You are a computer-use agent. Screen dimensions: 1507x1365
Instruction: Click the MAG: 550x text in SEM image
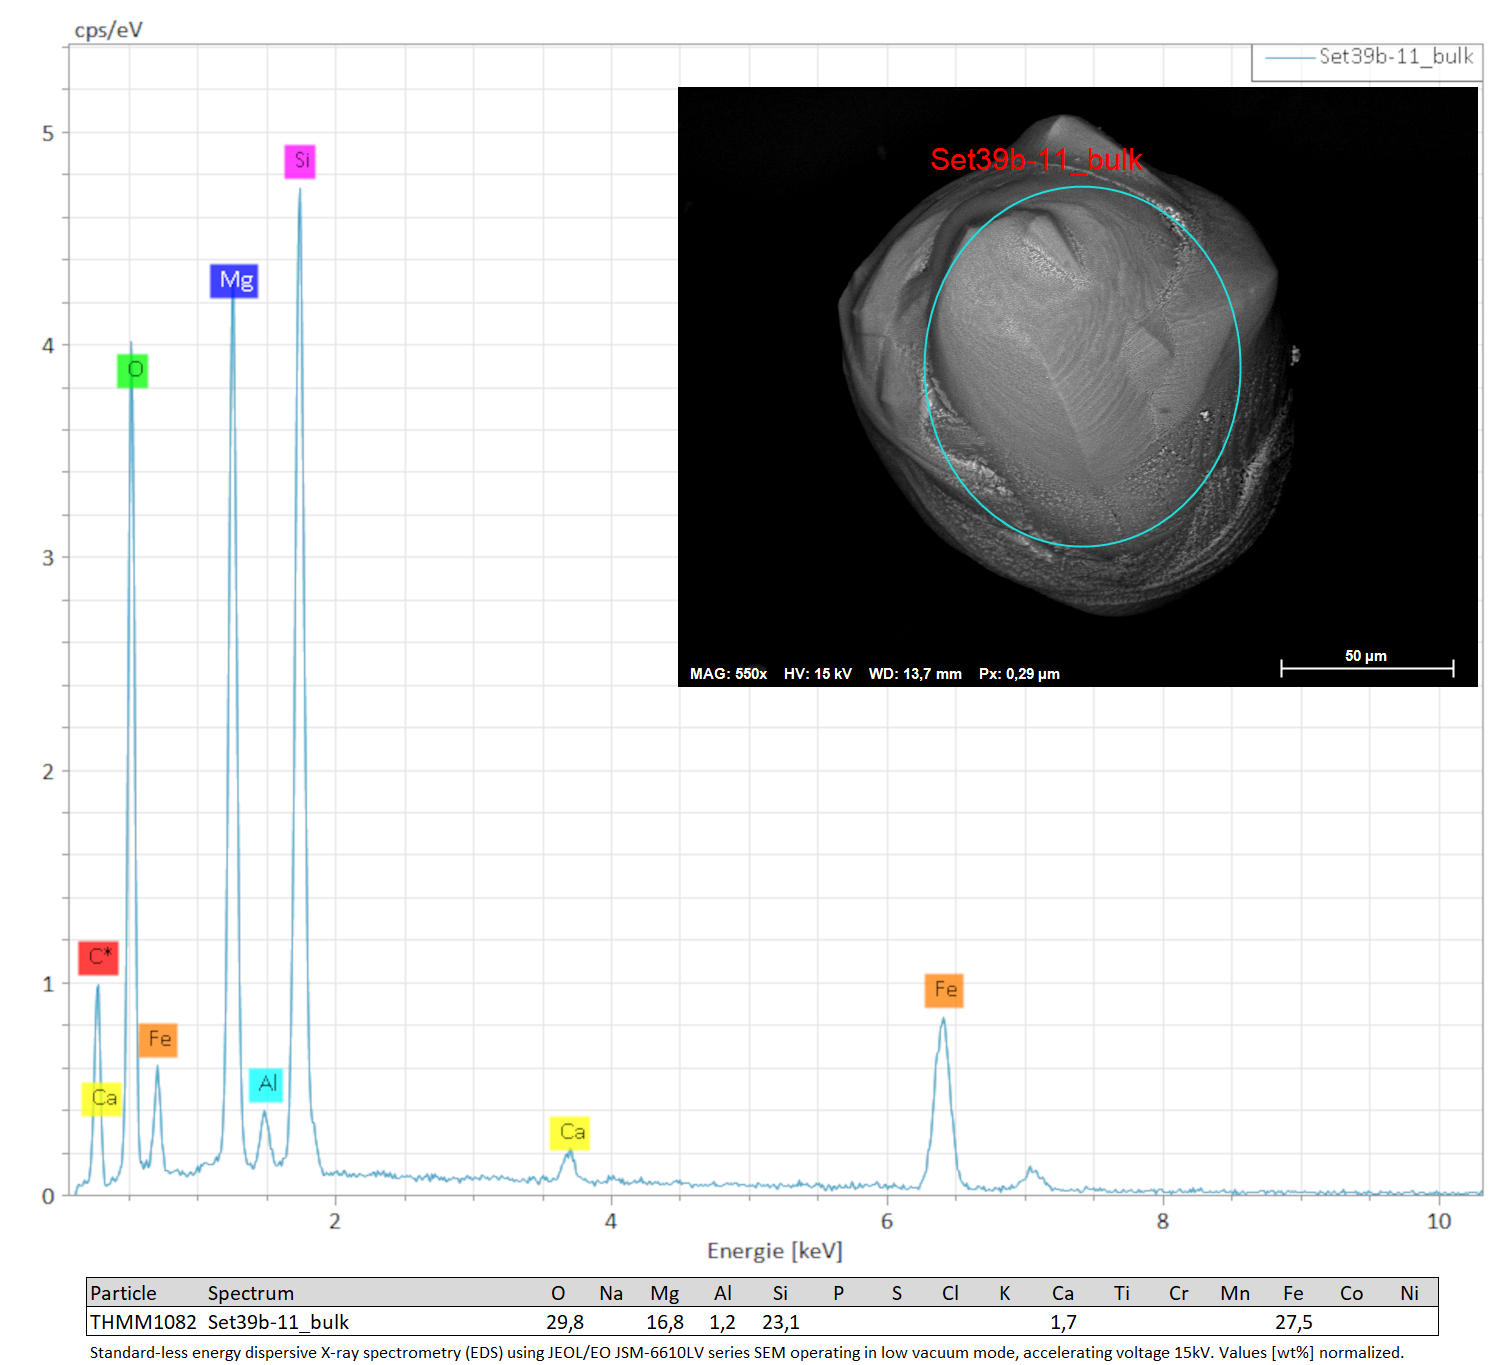pos(728,674)
